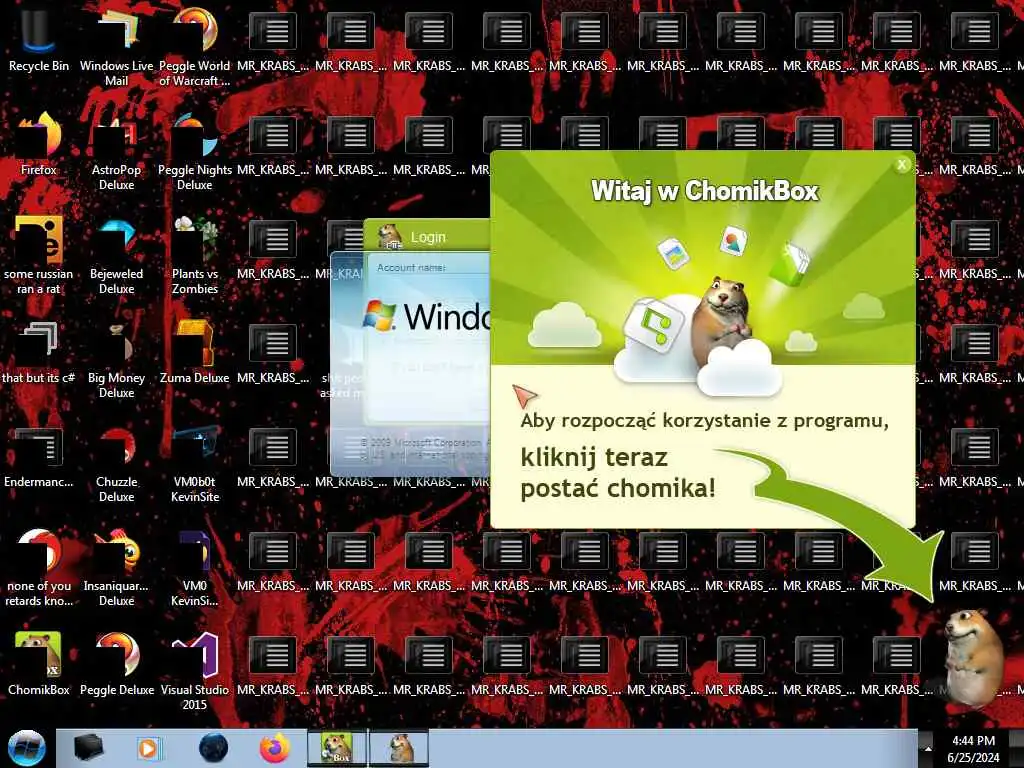
Task: Open the black folder taskbar icon
Action: click(89, 748)
